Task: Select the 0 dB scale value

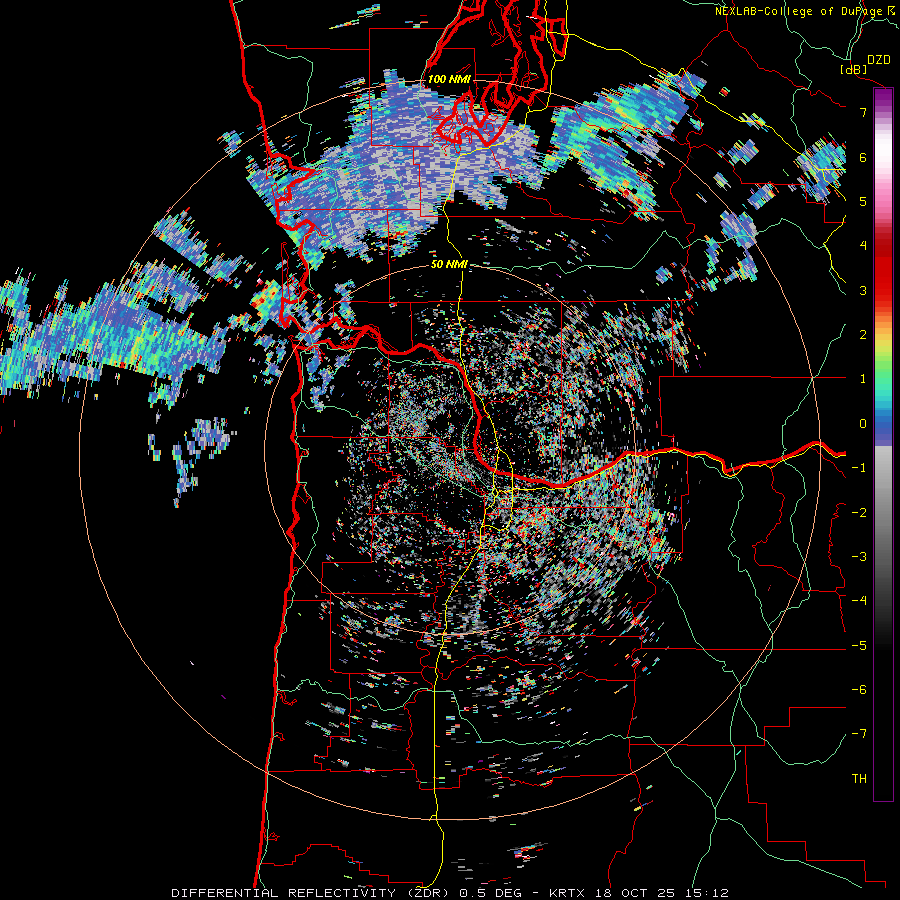Action: point(863,423)
